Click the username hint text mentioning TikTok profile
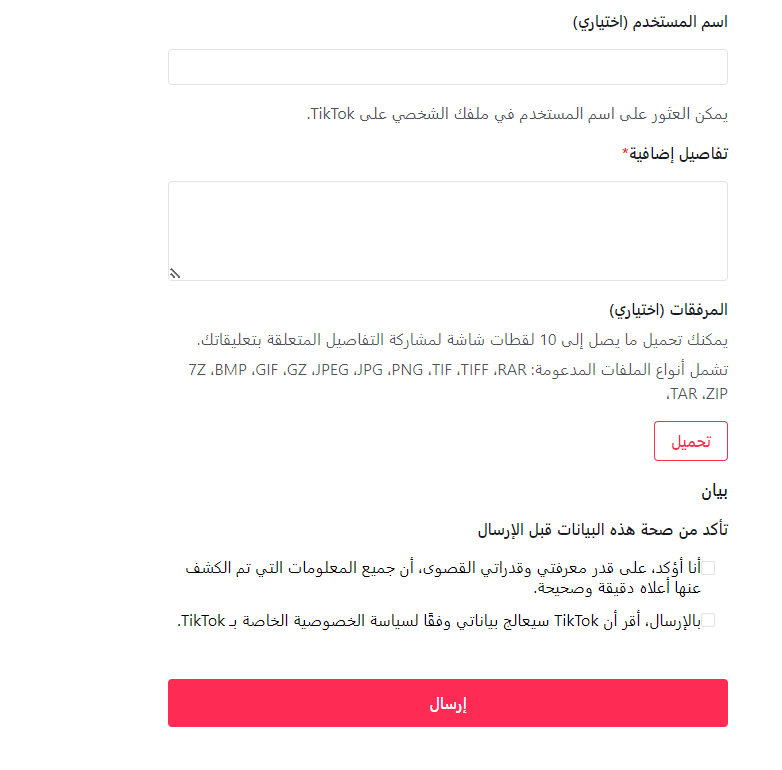Viewport: 782px width, 770px height. pyautogui.click(x=517, y=114)
